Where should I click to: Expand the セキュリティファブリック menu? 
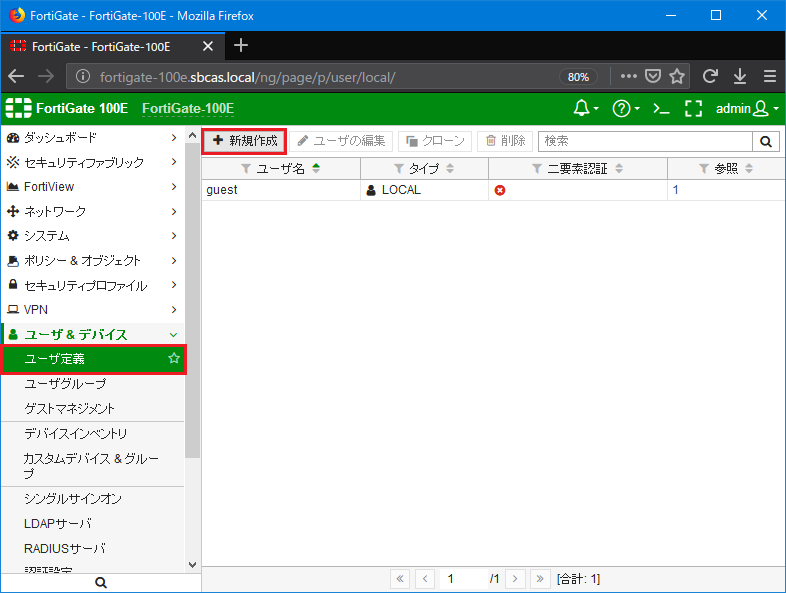[92, 162]
